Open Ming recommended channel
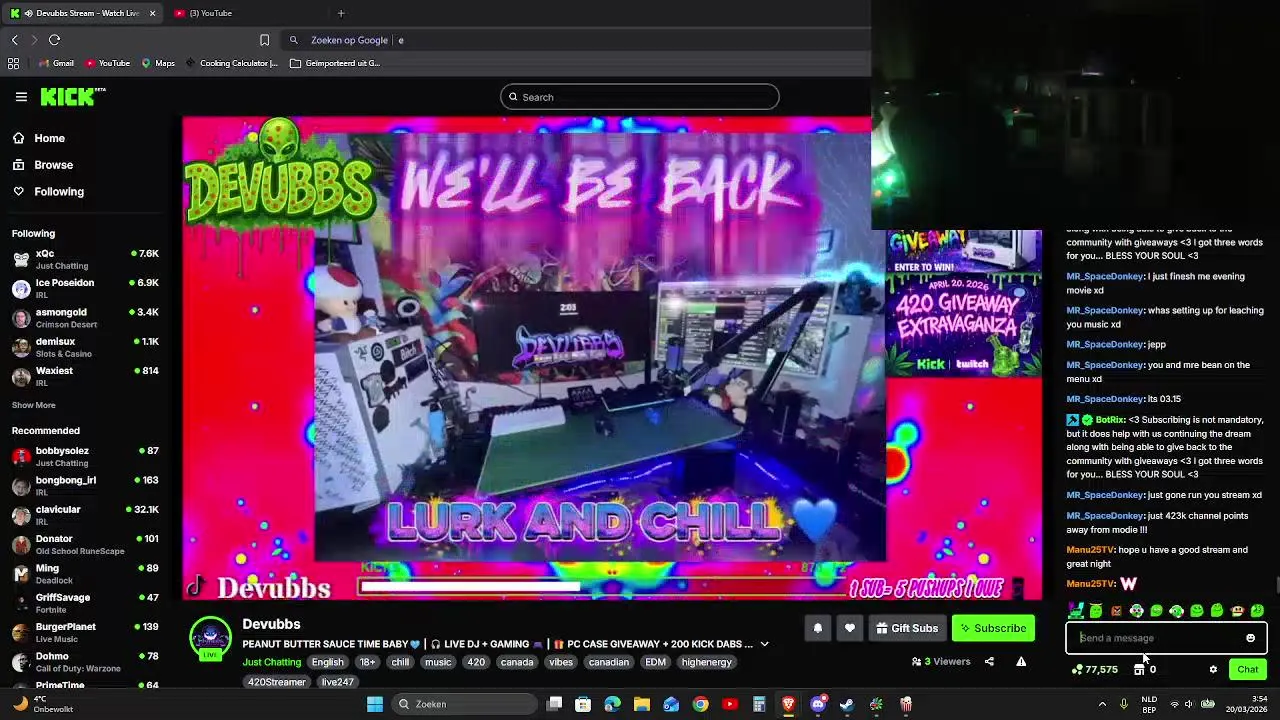1280x720 pixels. coord(85,573)
